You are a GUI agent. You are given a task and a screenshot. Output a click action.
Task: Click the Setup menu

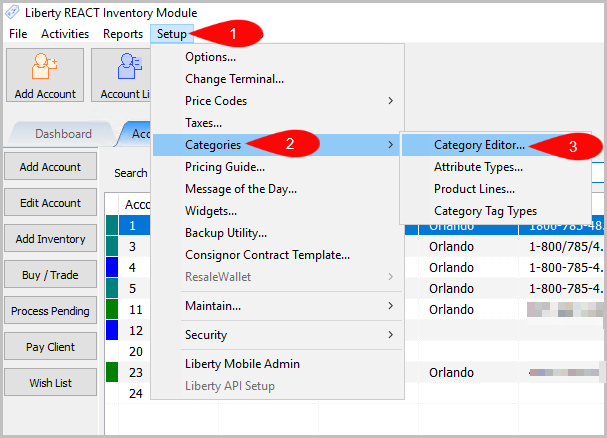(171, 34)
